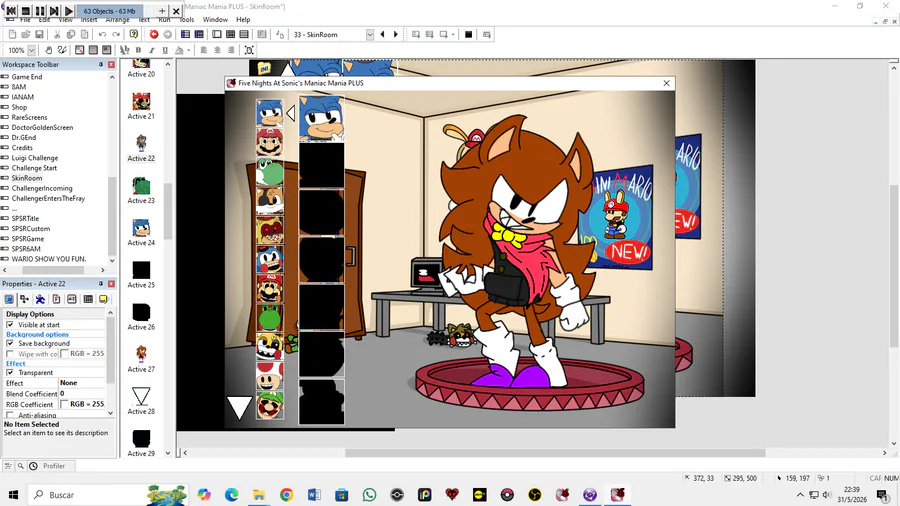Toggle the Anti-aliasing checkbox

[10, 415]
